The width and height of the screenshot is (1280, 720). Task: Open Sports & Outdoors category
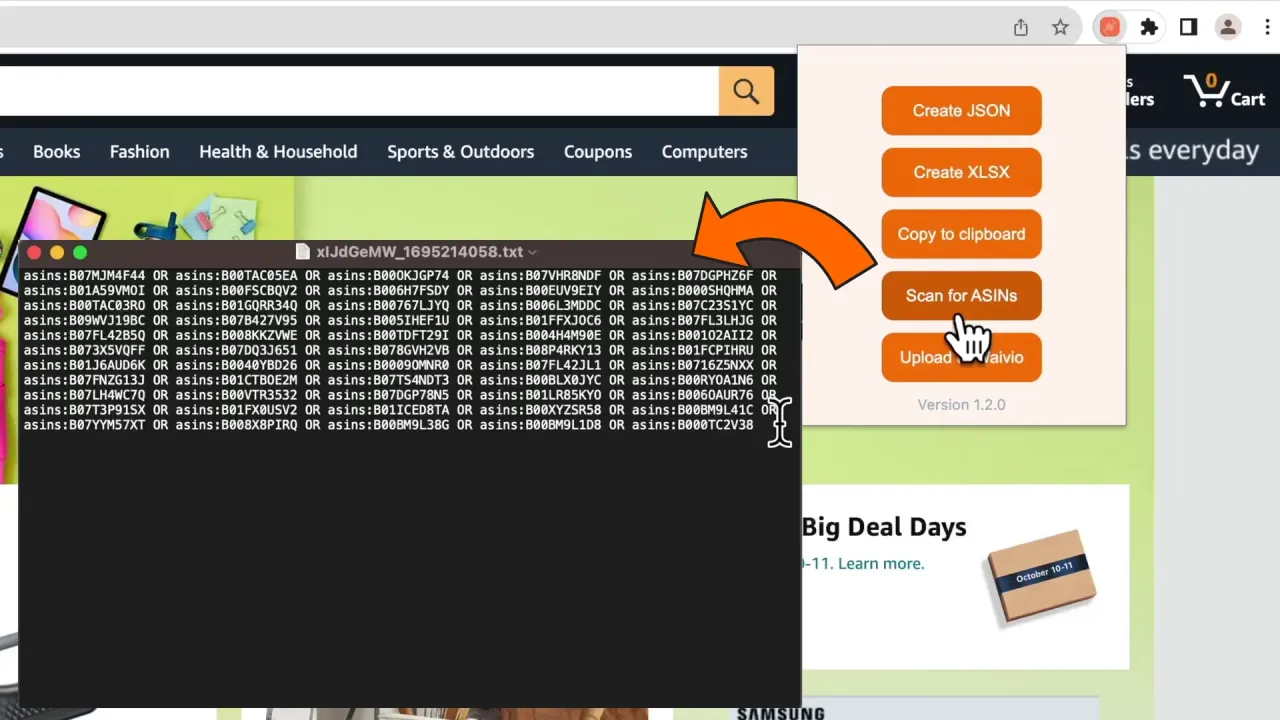click(x=461, y=152)
